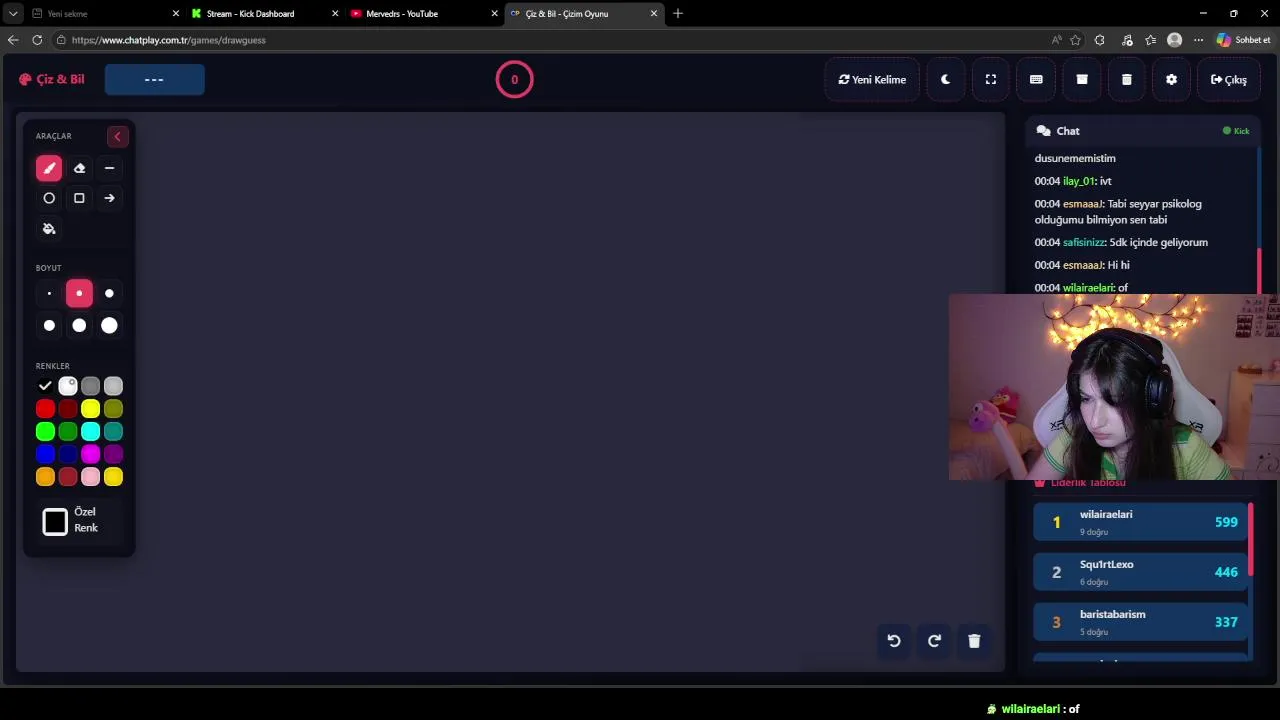Pick the red color swatch
The image size is (1280, 720).
[45, 409]
